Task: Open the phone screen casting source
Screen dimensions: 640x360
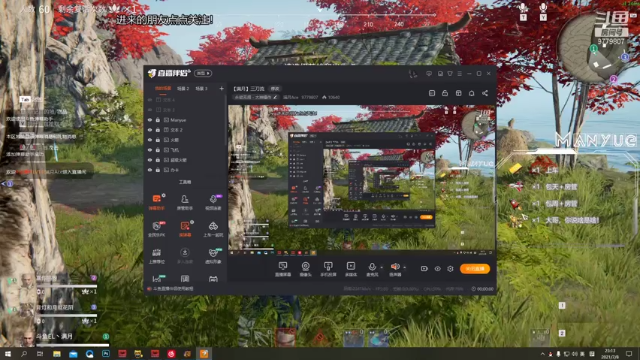Action: click(x=328, y=269)
